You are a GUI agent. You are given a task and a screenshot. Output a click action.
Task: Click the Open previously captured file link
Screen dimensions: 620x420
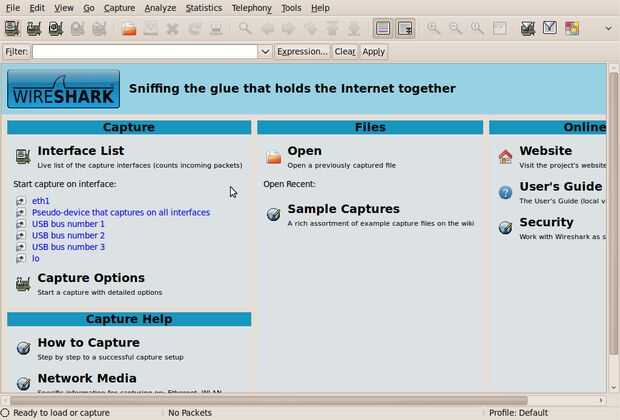pos(304,151)
